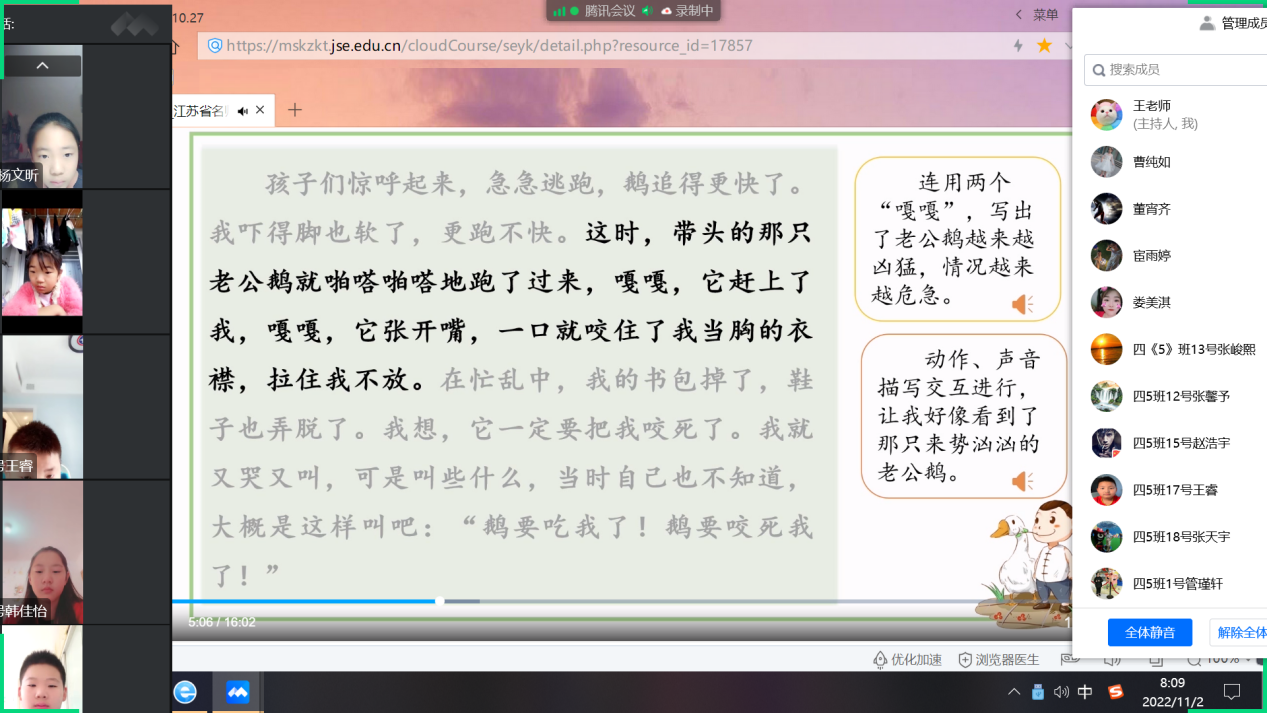Open the browser 菜单 menu

pyautogui.click(x=1046, y=15)
